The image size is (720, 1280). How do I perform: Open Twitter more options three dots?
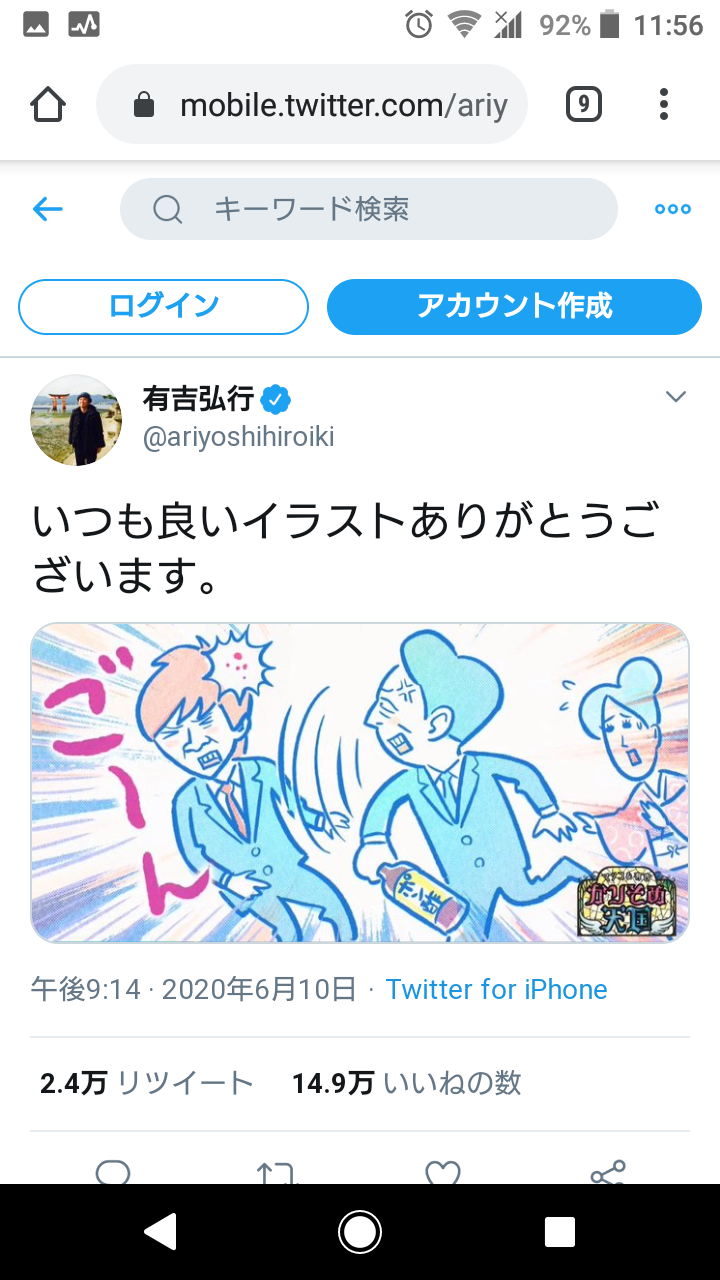click(x=672, y=209)
